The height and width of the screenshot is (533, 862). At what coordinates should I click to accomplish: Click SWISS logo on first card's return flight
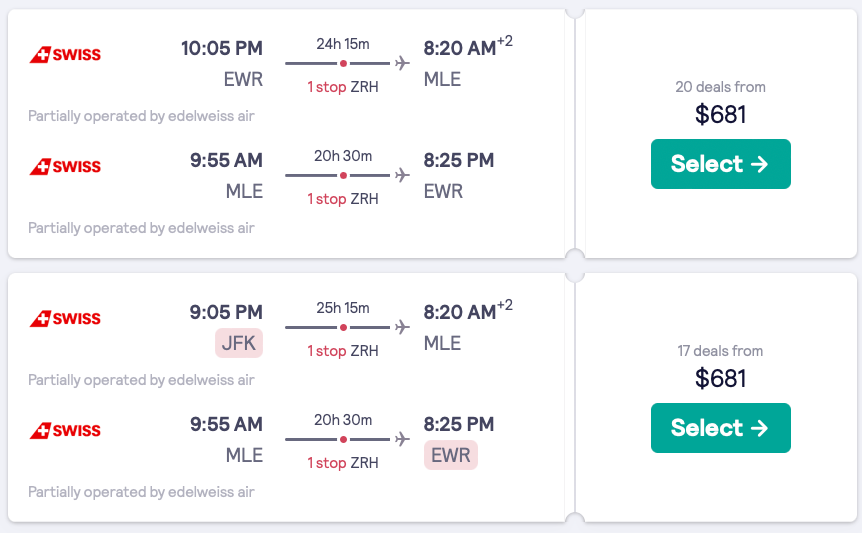tap(65, 167)
